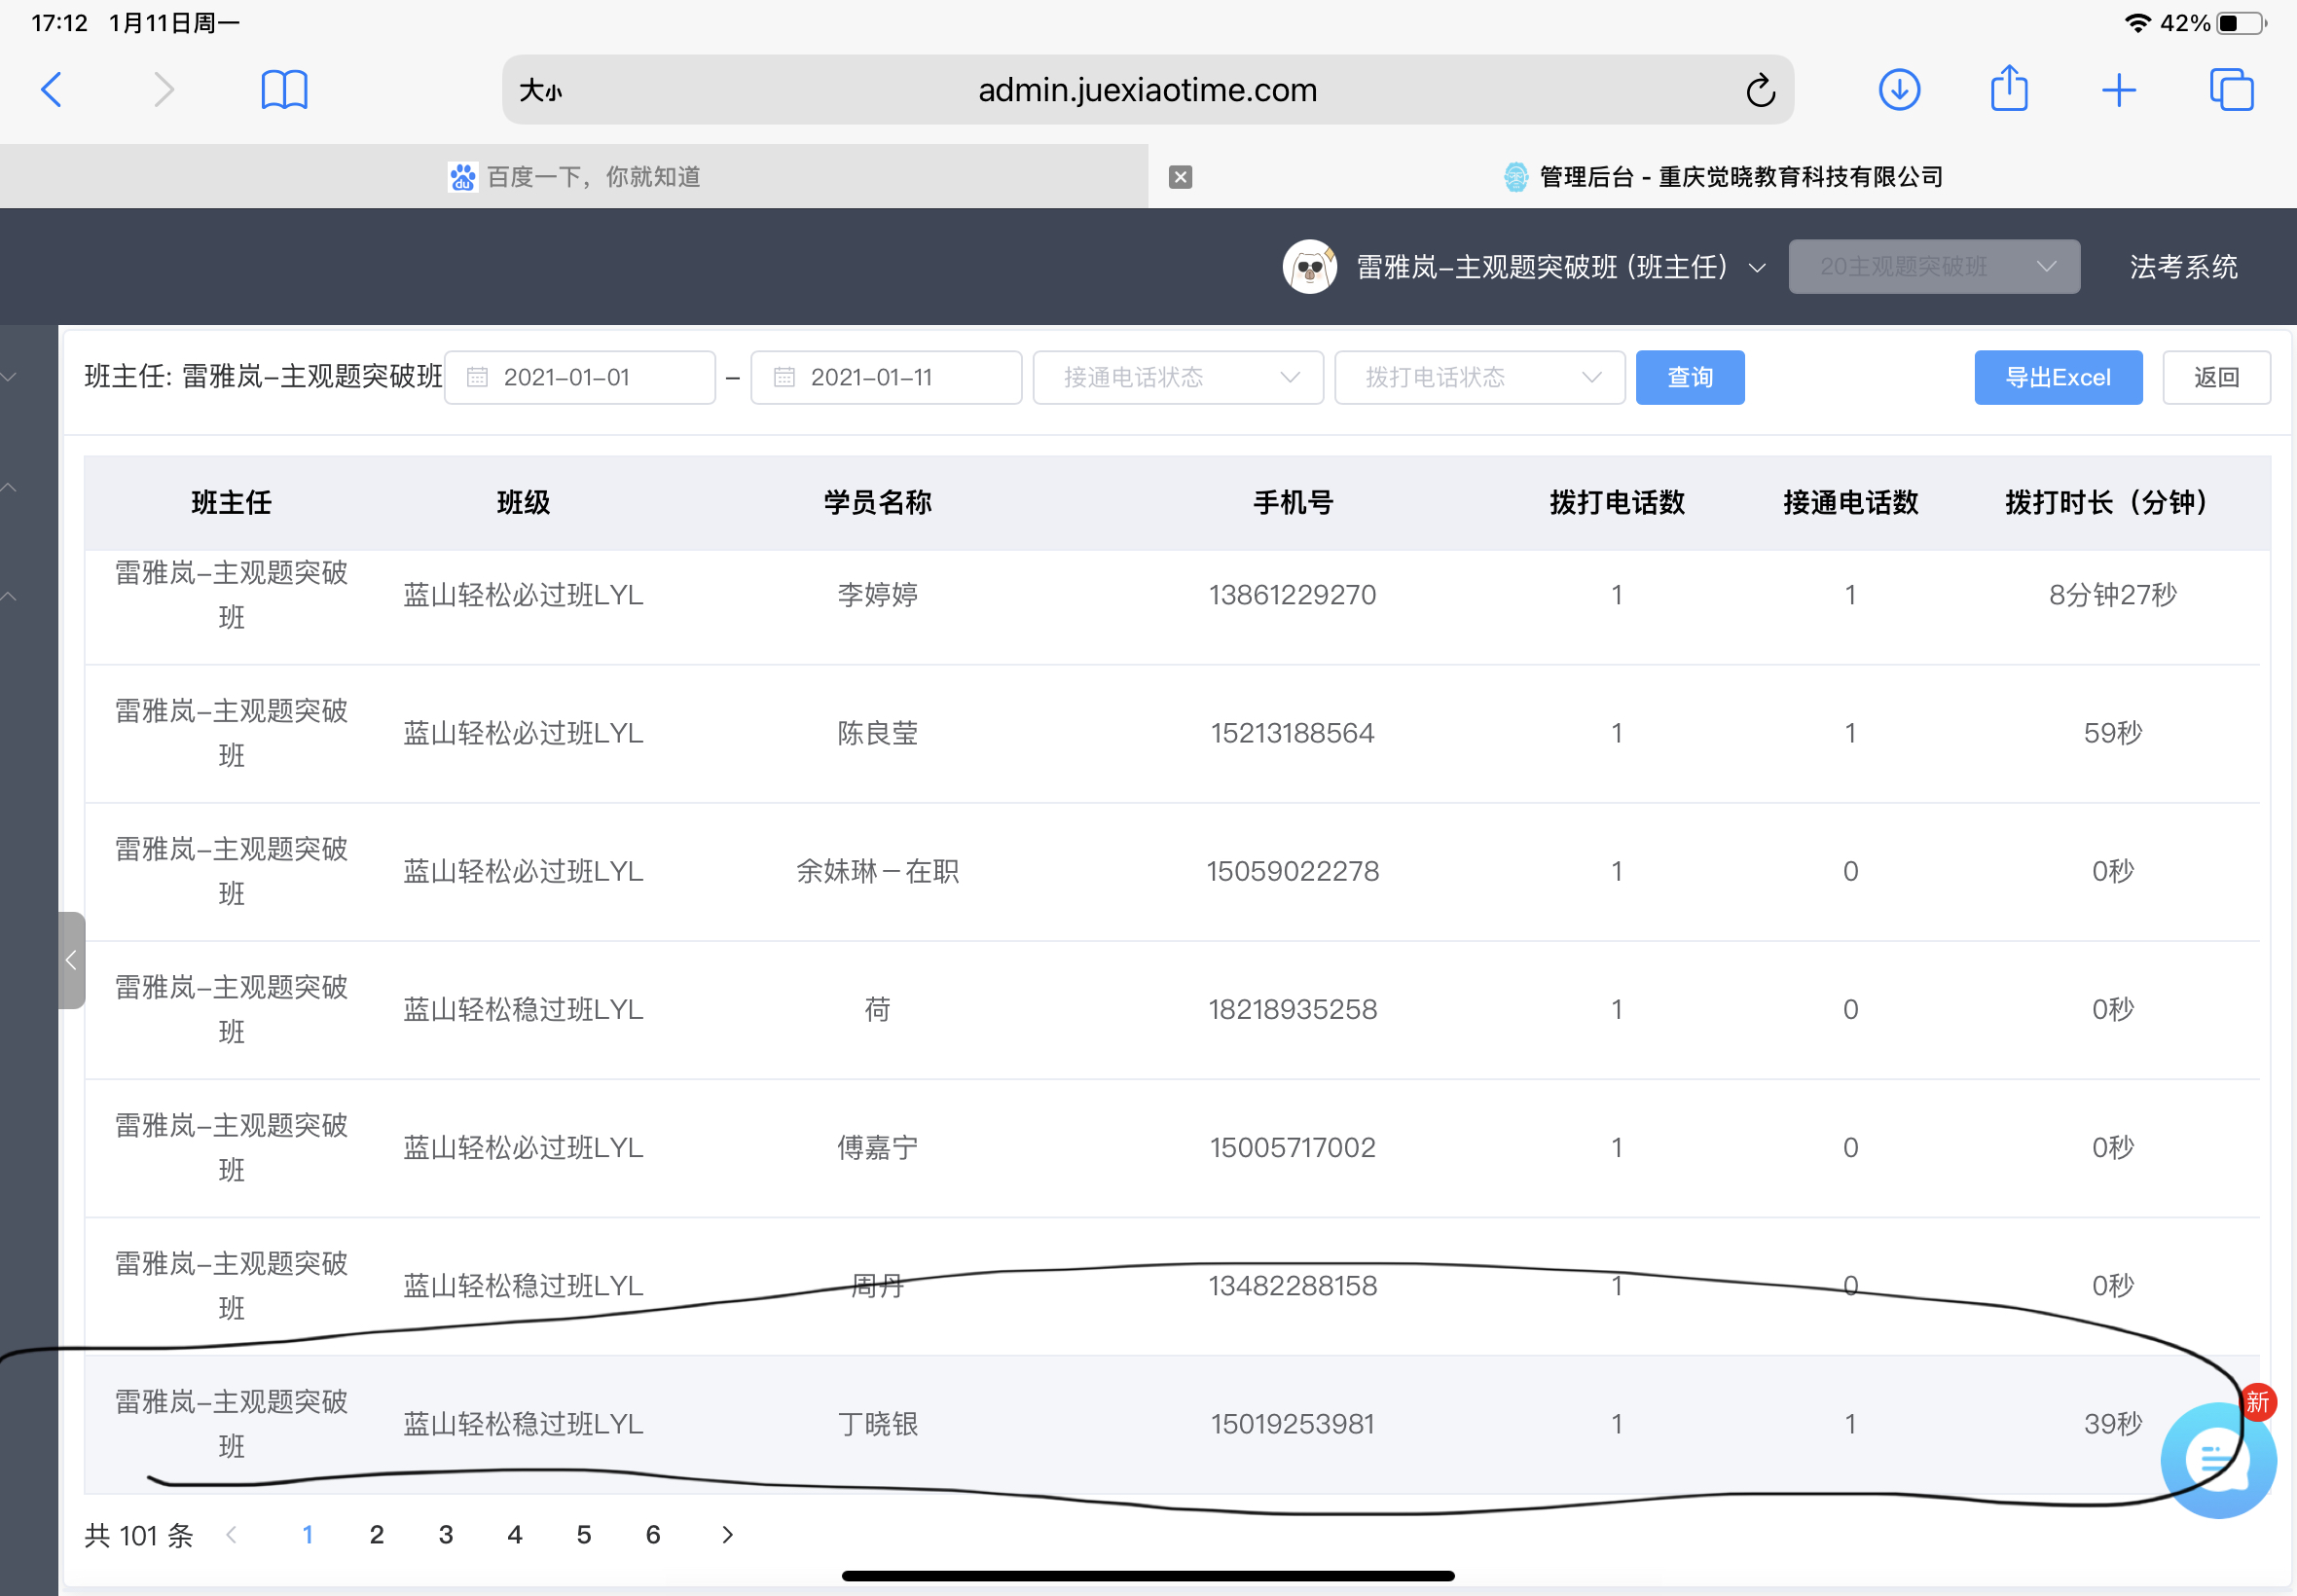Screen dimensions: 2297x1596
Task: Tap the address bar admin.juexiaotime.com
Action: (1147, 90)
